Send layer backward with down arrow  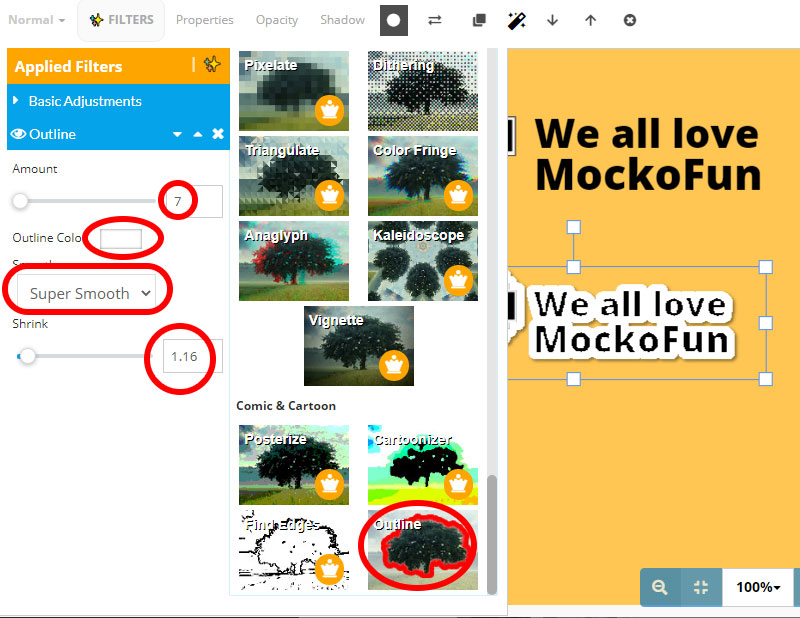pos(552,20)
